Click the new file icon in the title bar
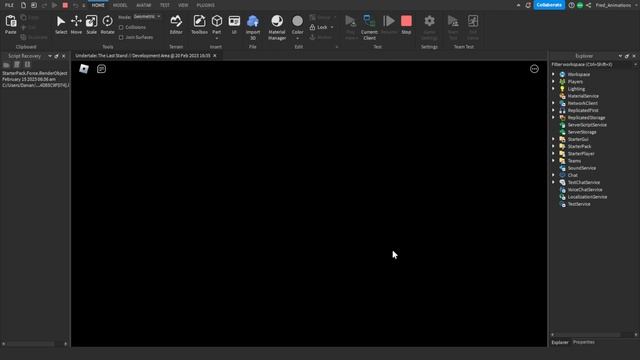 [x=23, y=5]
